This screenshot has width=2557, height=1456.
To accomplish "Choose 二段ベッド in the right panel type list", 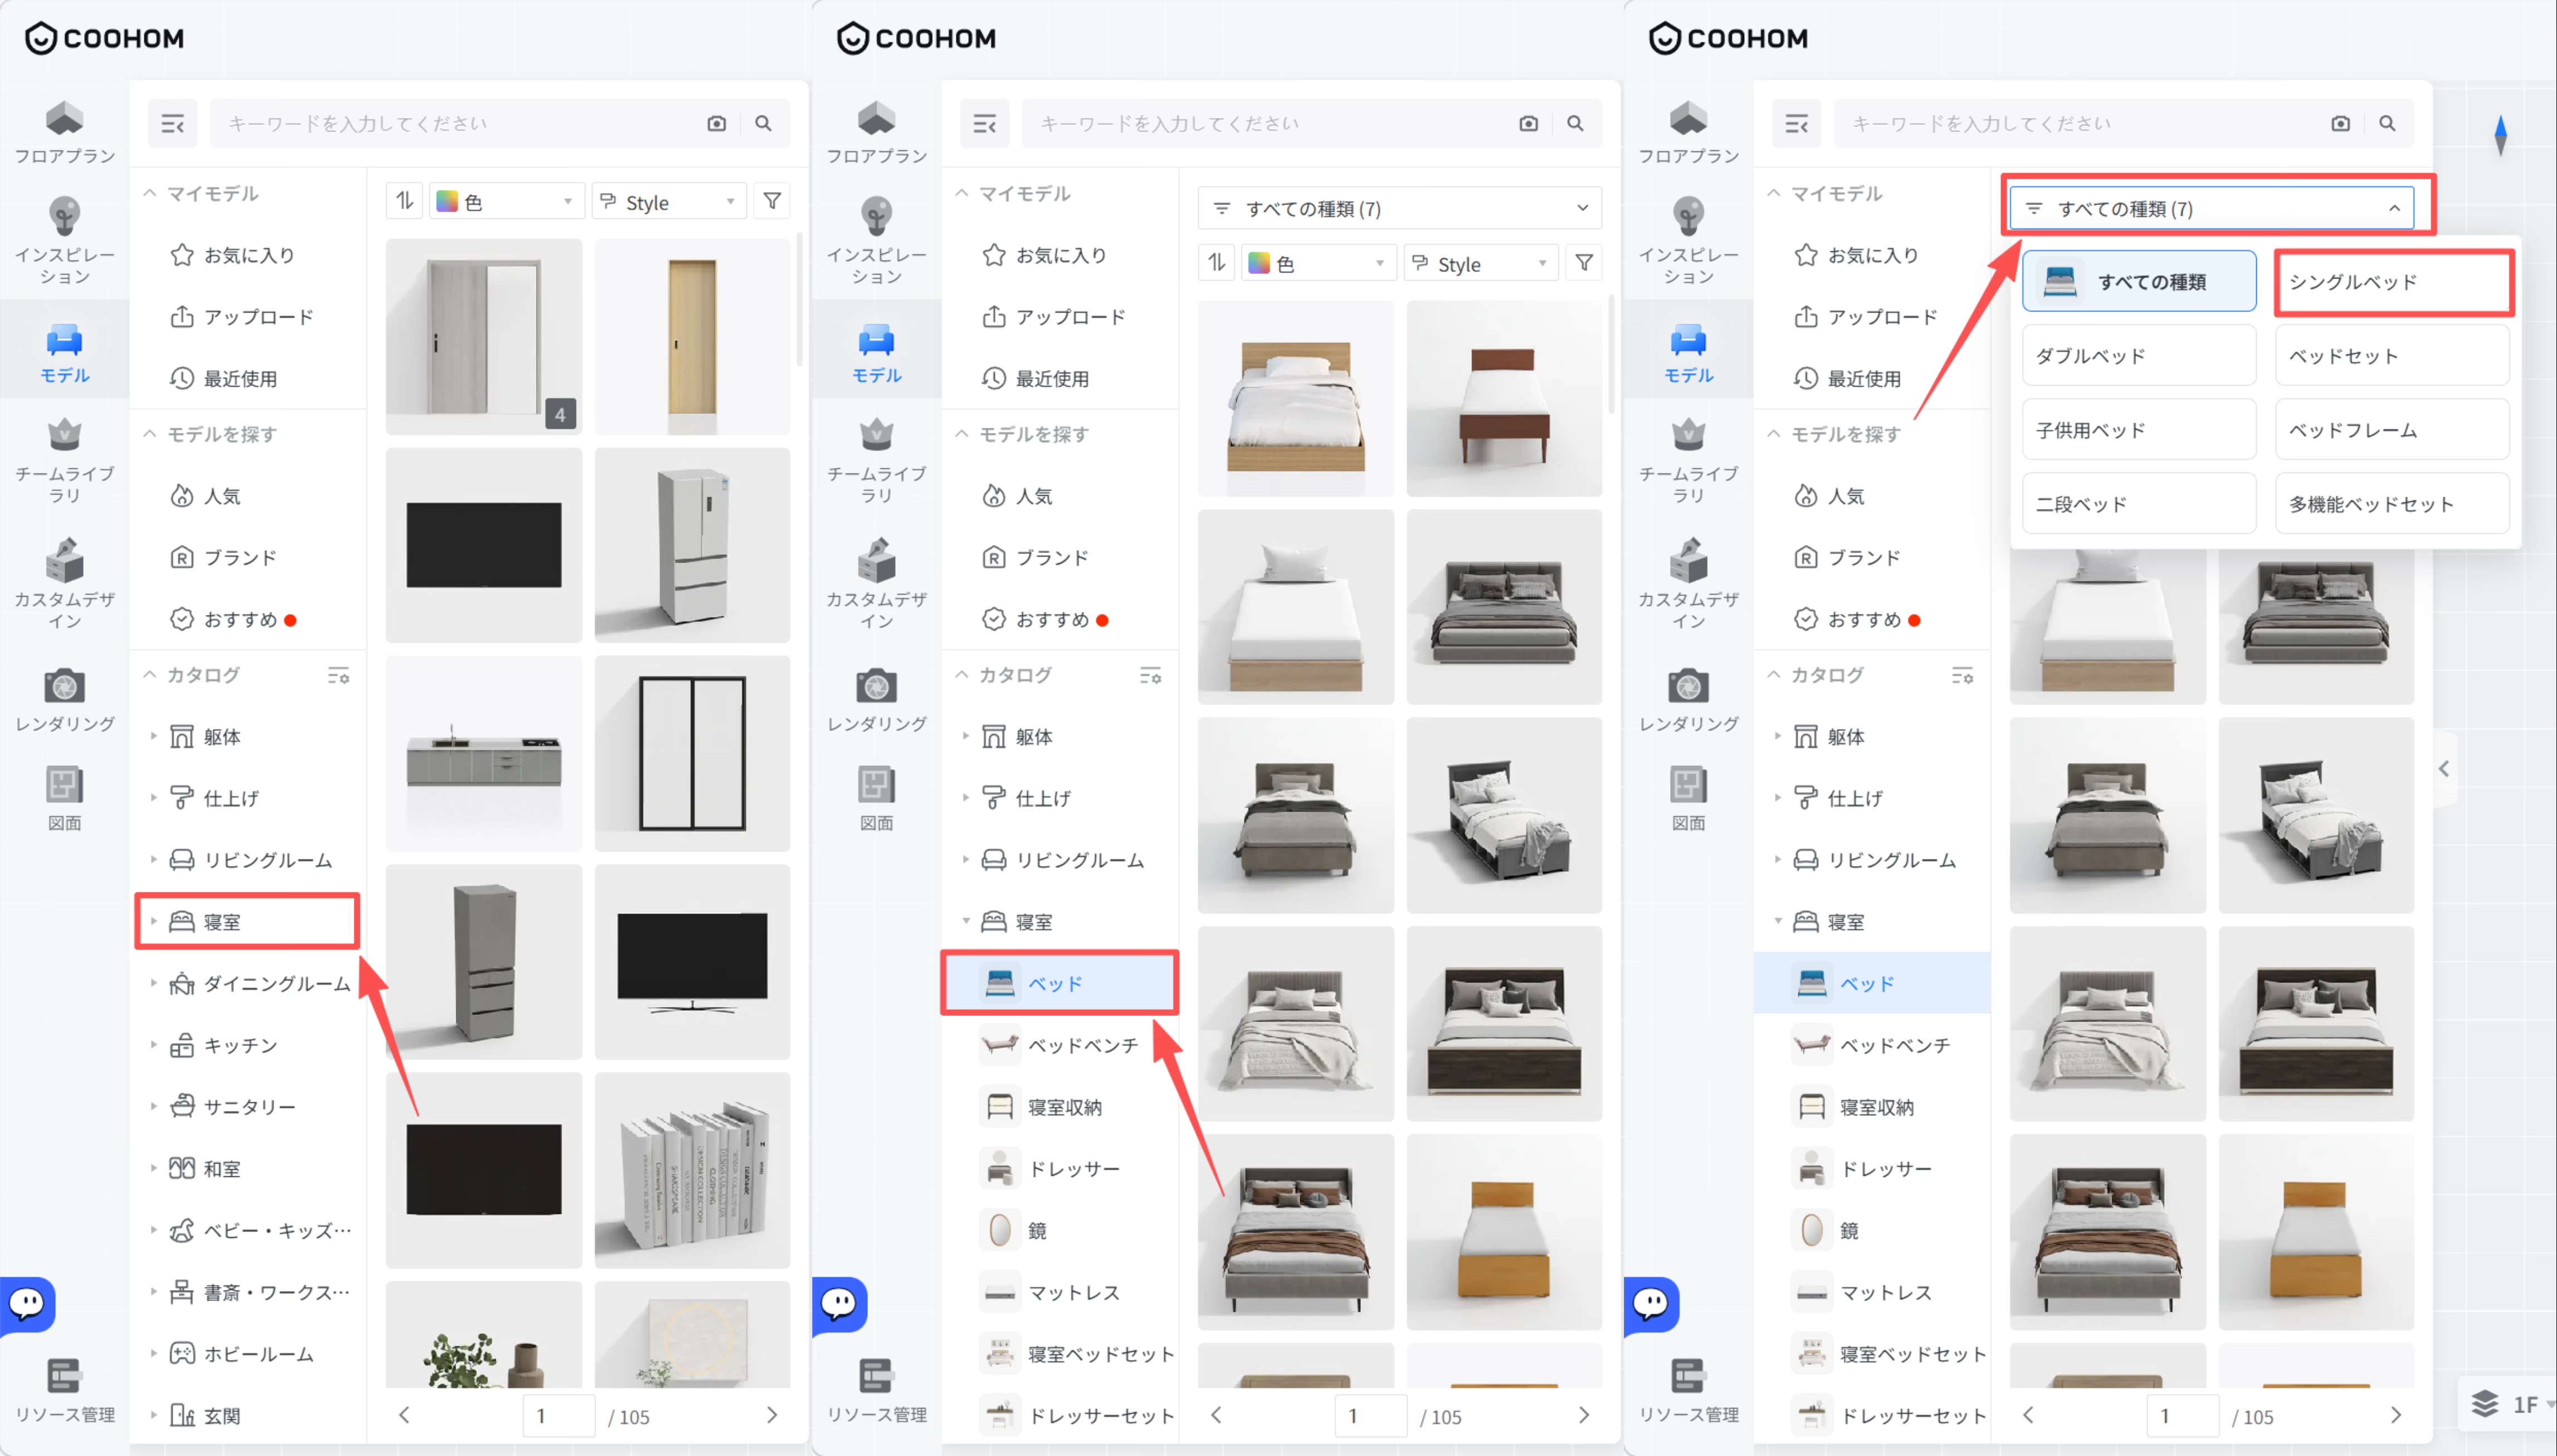I will tap(2139, 504).
